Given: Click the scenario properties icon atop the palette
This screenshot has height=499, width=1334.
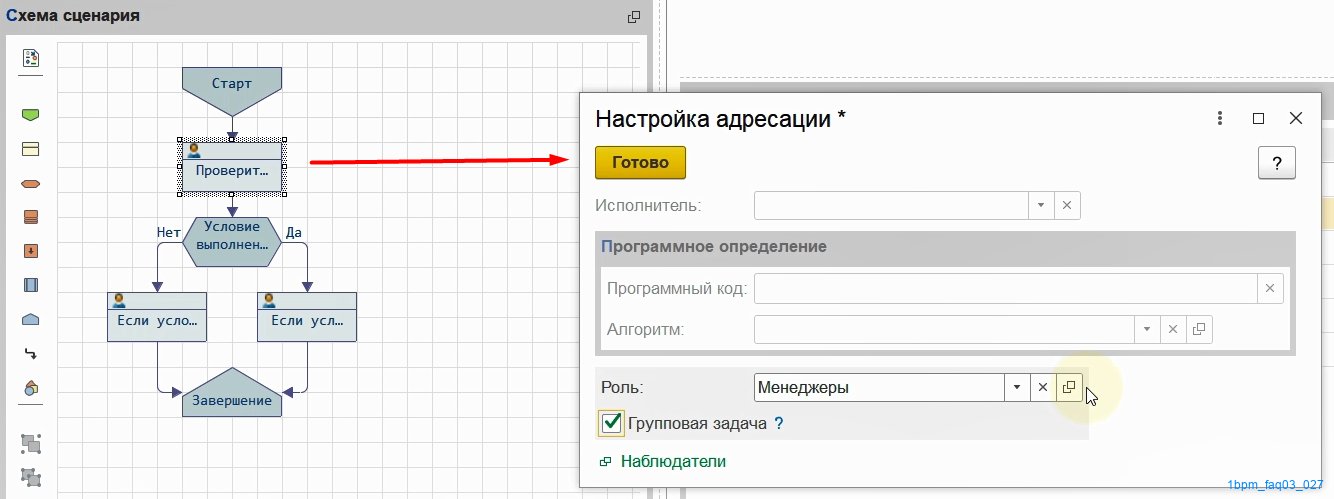Looking at the screenshot, I should coord(30,58).
